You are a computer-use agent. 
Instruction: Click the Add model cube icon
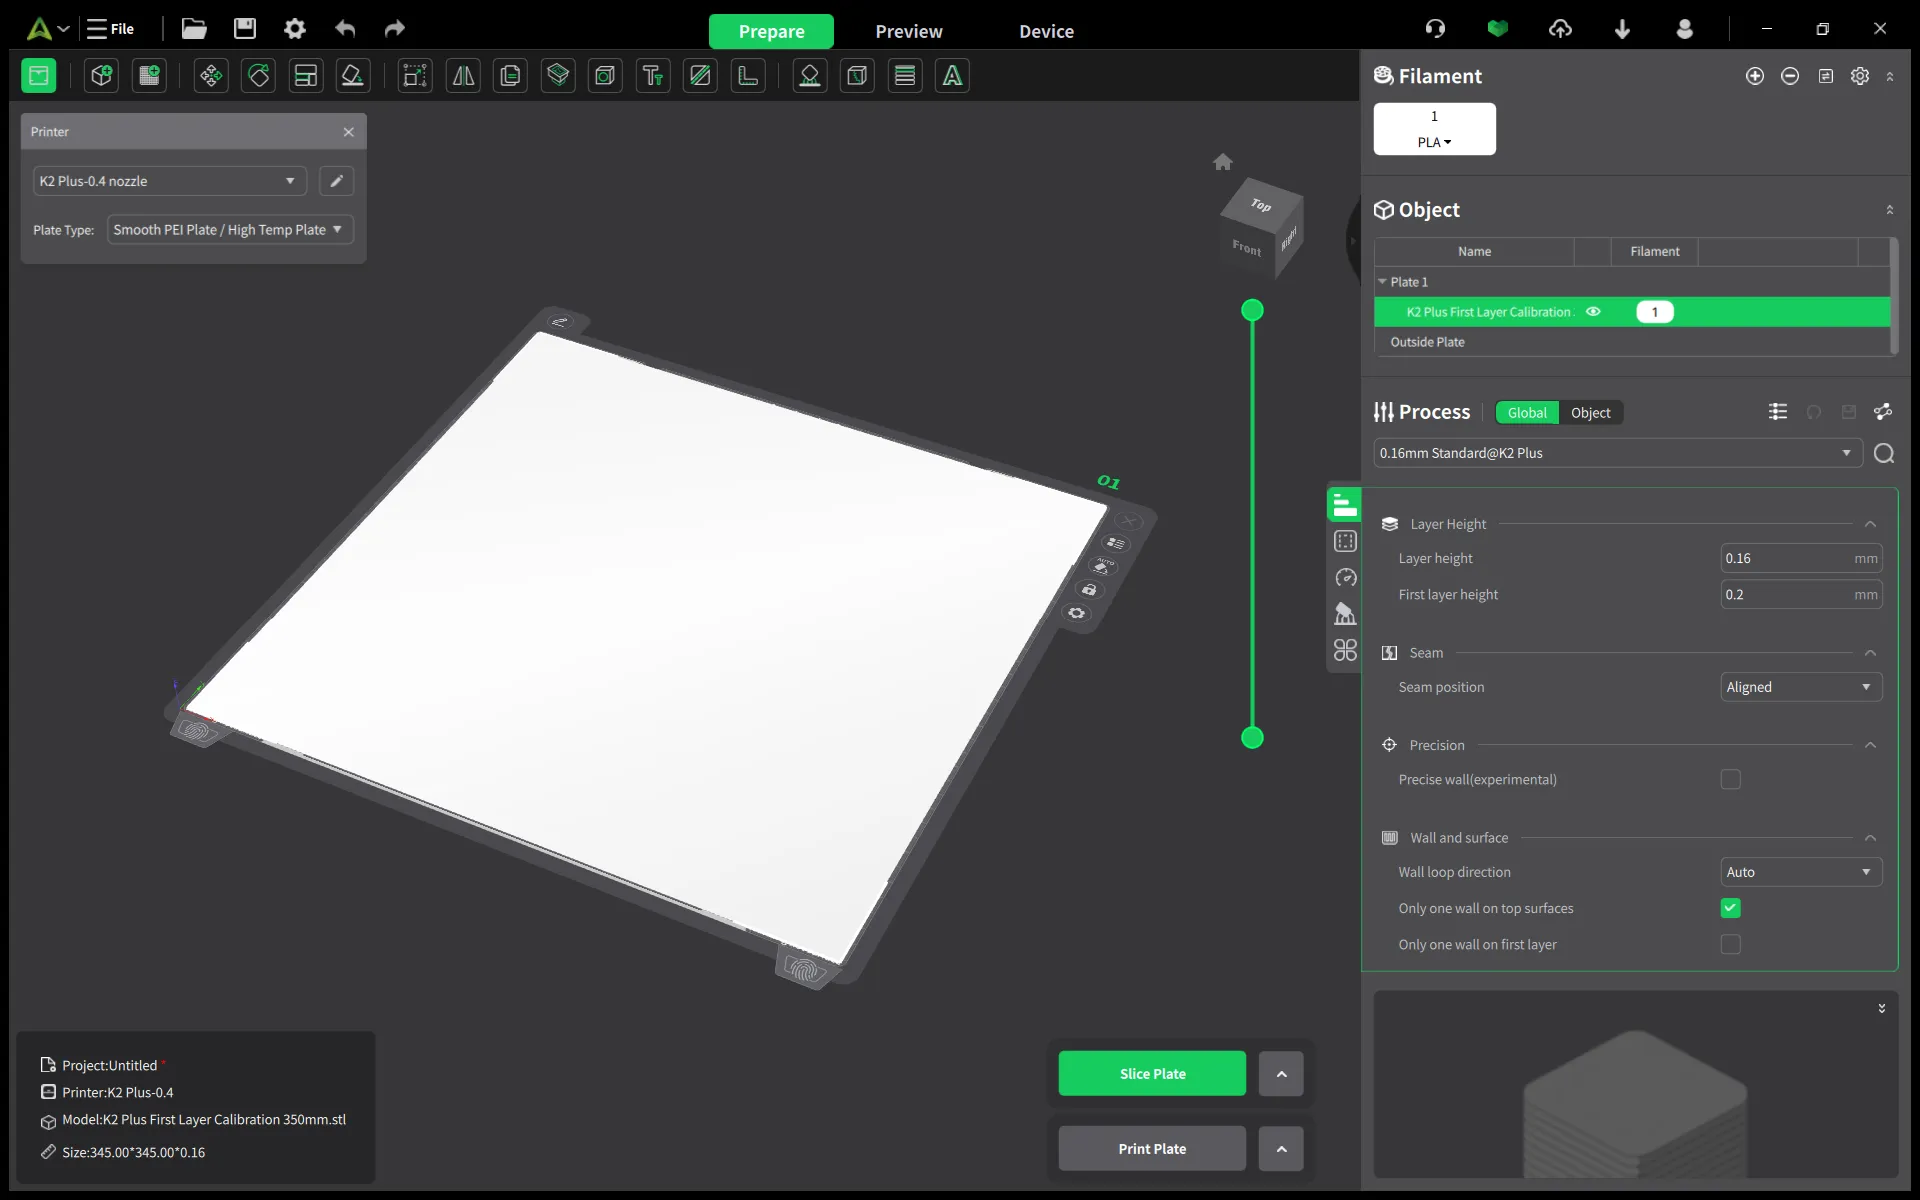[102, 75]
